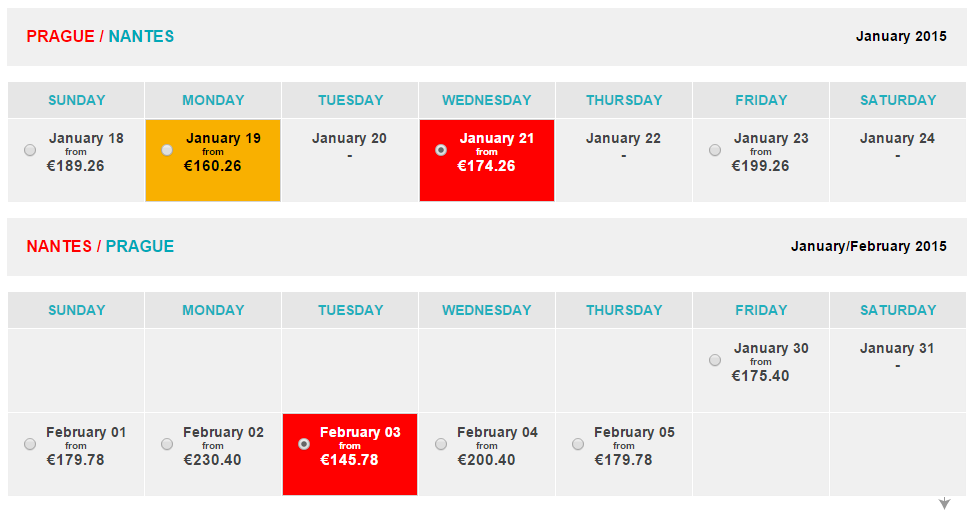Click the gray down arrow at the bottom right
This screenshot has height=515, width=977.
(x=945, y=503)
